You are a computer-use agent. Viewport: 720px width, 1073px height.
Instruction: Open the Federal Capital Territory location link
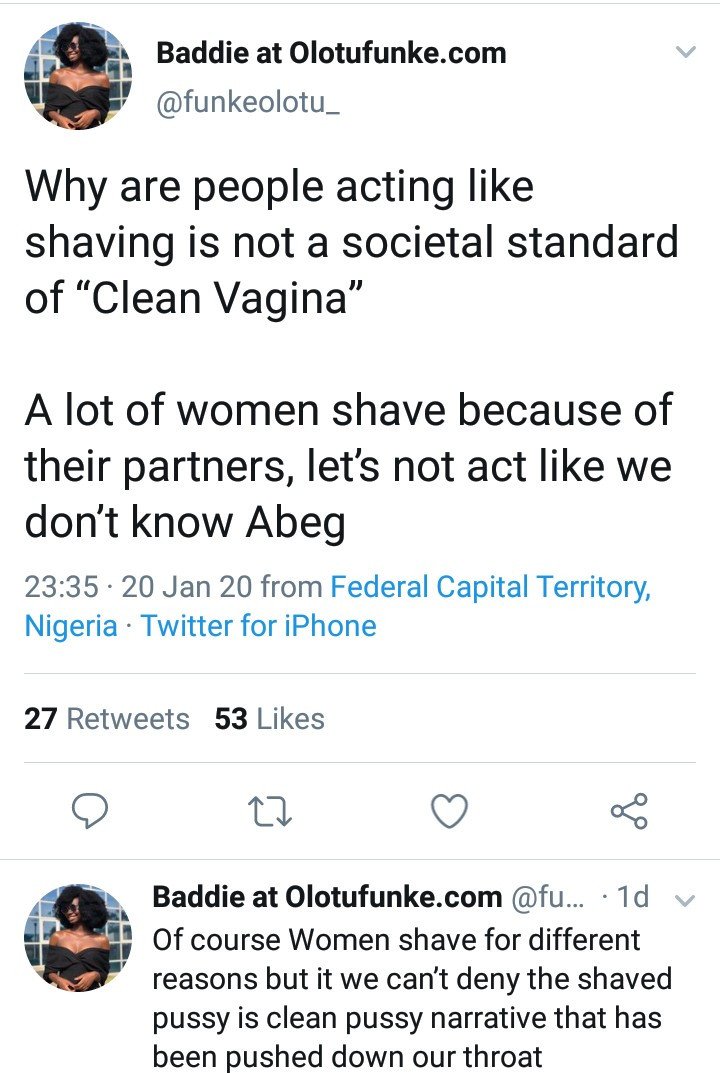point(490,587)
